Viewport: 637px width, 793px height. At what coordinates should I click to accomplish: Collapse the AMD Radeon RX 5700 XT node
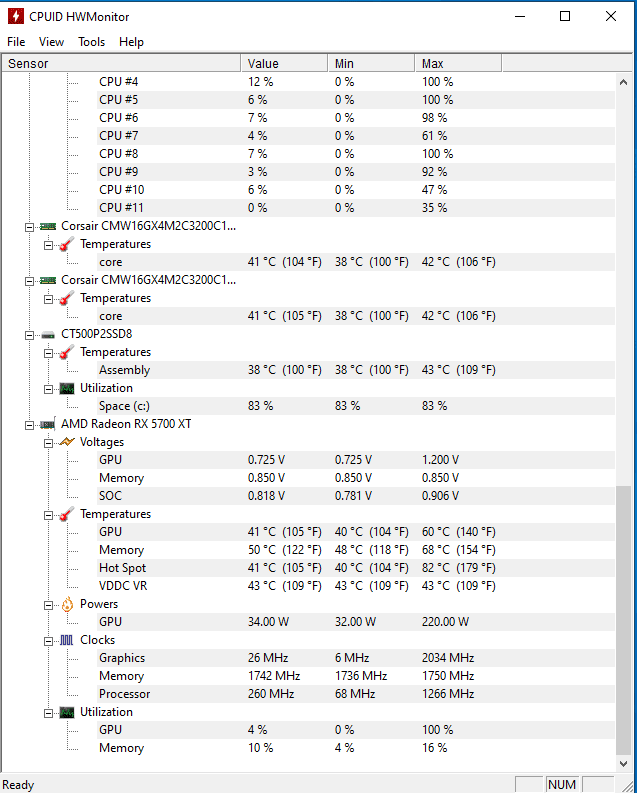[30, 424]
